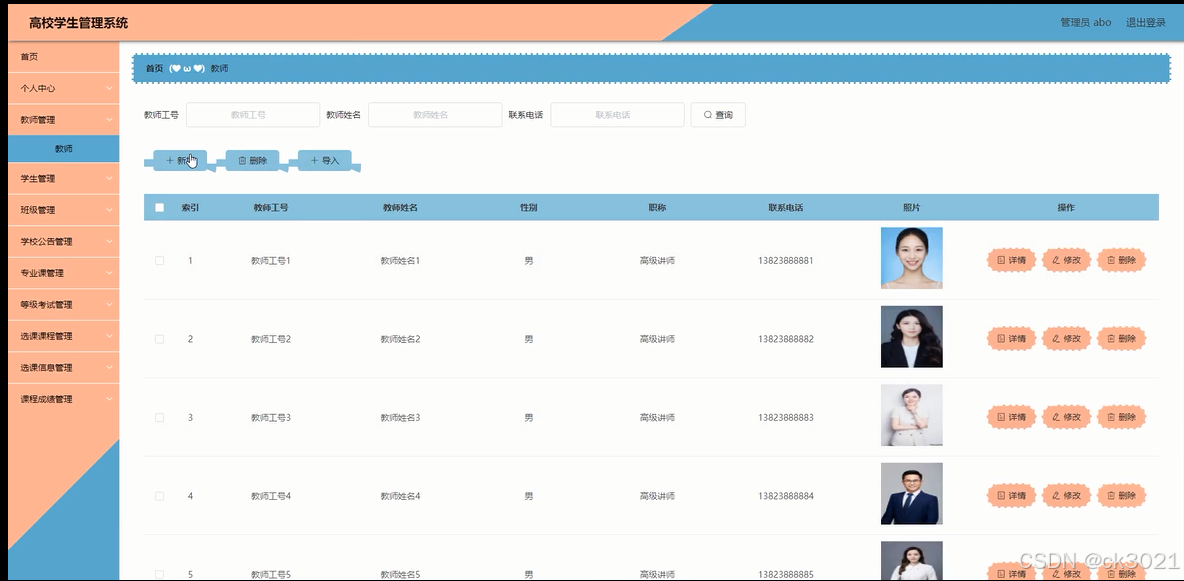Expand the 学校公告管理 menu arrow
Image resolution: width=1184 pixels, height=581 pixels.
tap(109, 242)
